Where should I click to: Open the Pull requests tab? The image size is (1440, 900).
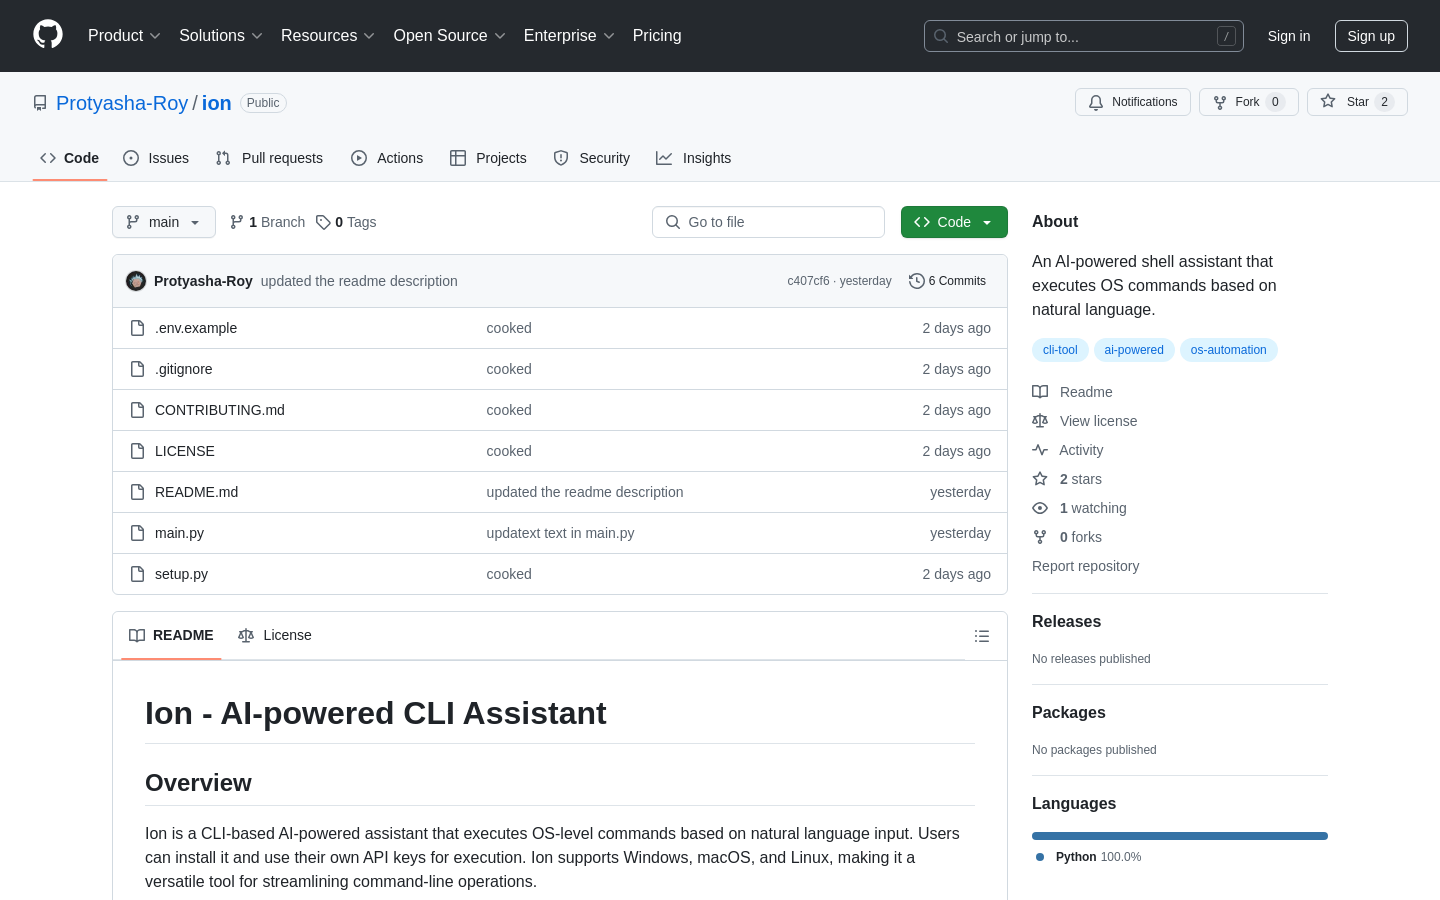269,158
